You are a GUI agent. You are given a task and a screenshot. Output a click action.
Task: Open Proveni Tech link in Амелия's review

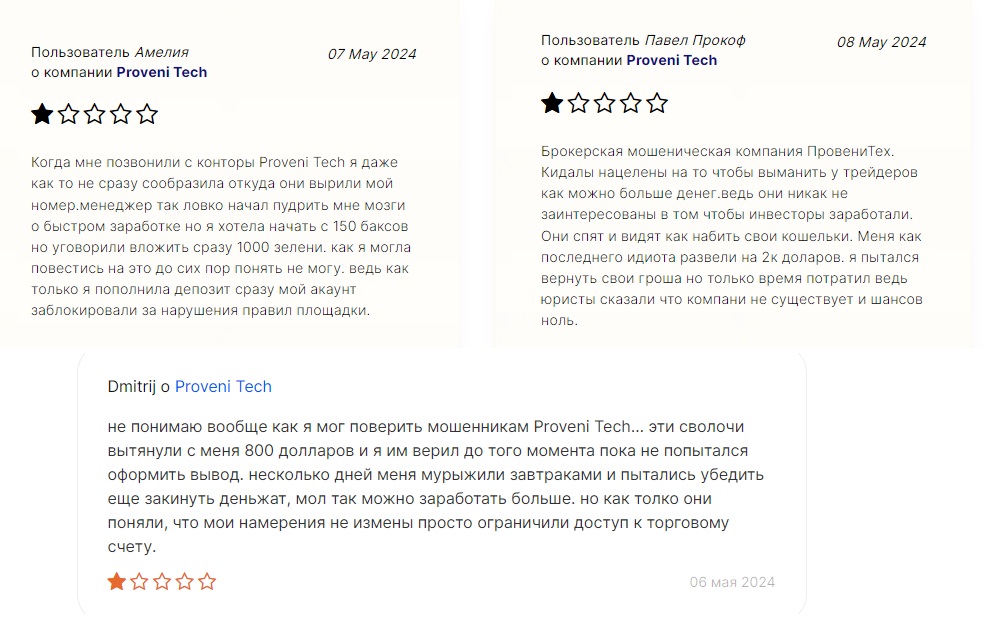point(162,72)
